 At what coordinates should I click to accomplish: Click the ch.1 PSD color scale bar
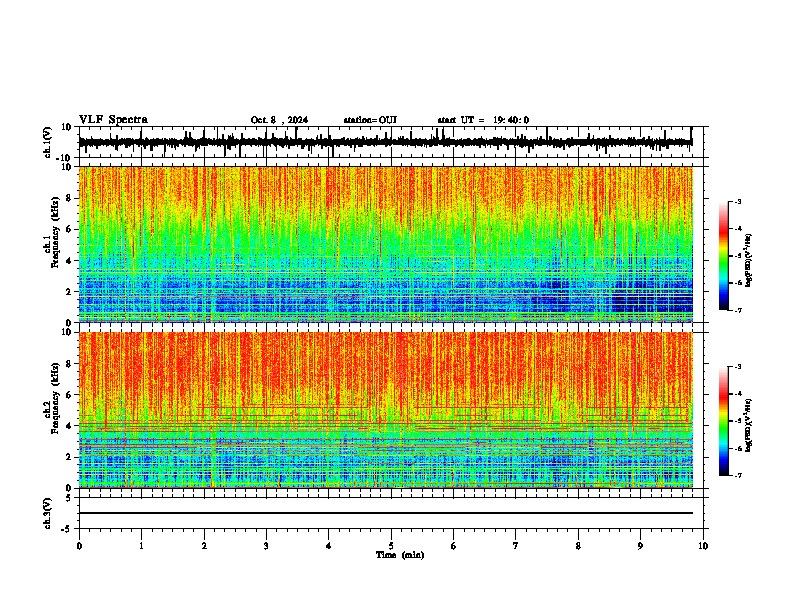pos(724,256)
